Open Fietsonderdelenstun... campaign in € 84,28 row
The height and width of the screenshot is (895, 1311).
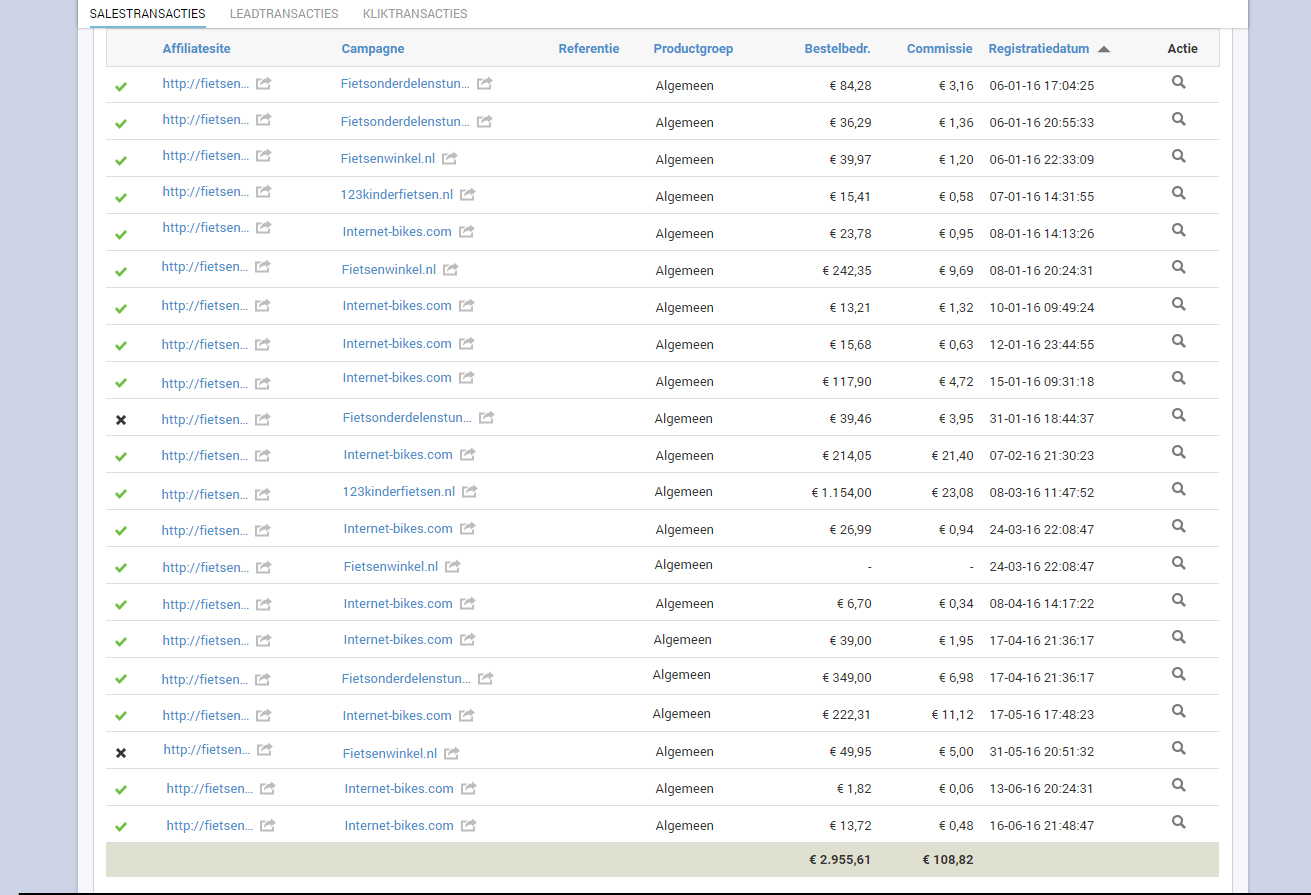tap(405, 84)
